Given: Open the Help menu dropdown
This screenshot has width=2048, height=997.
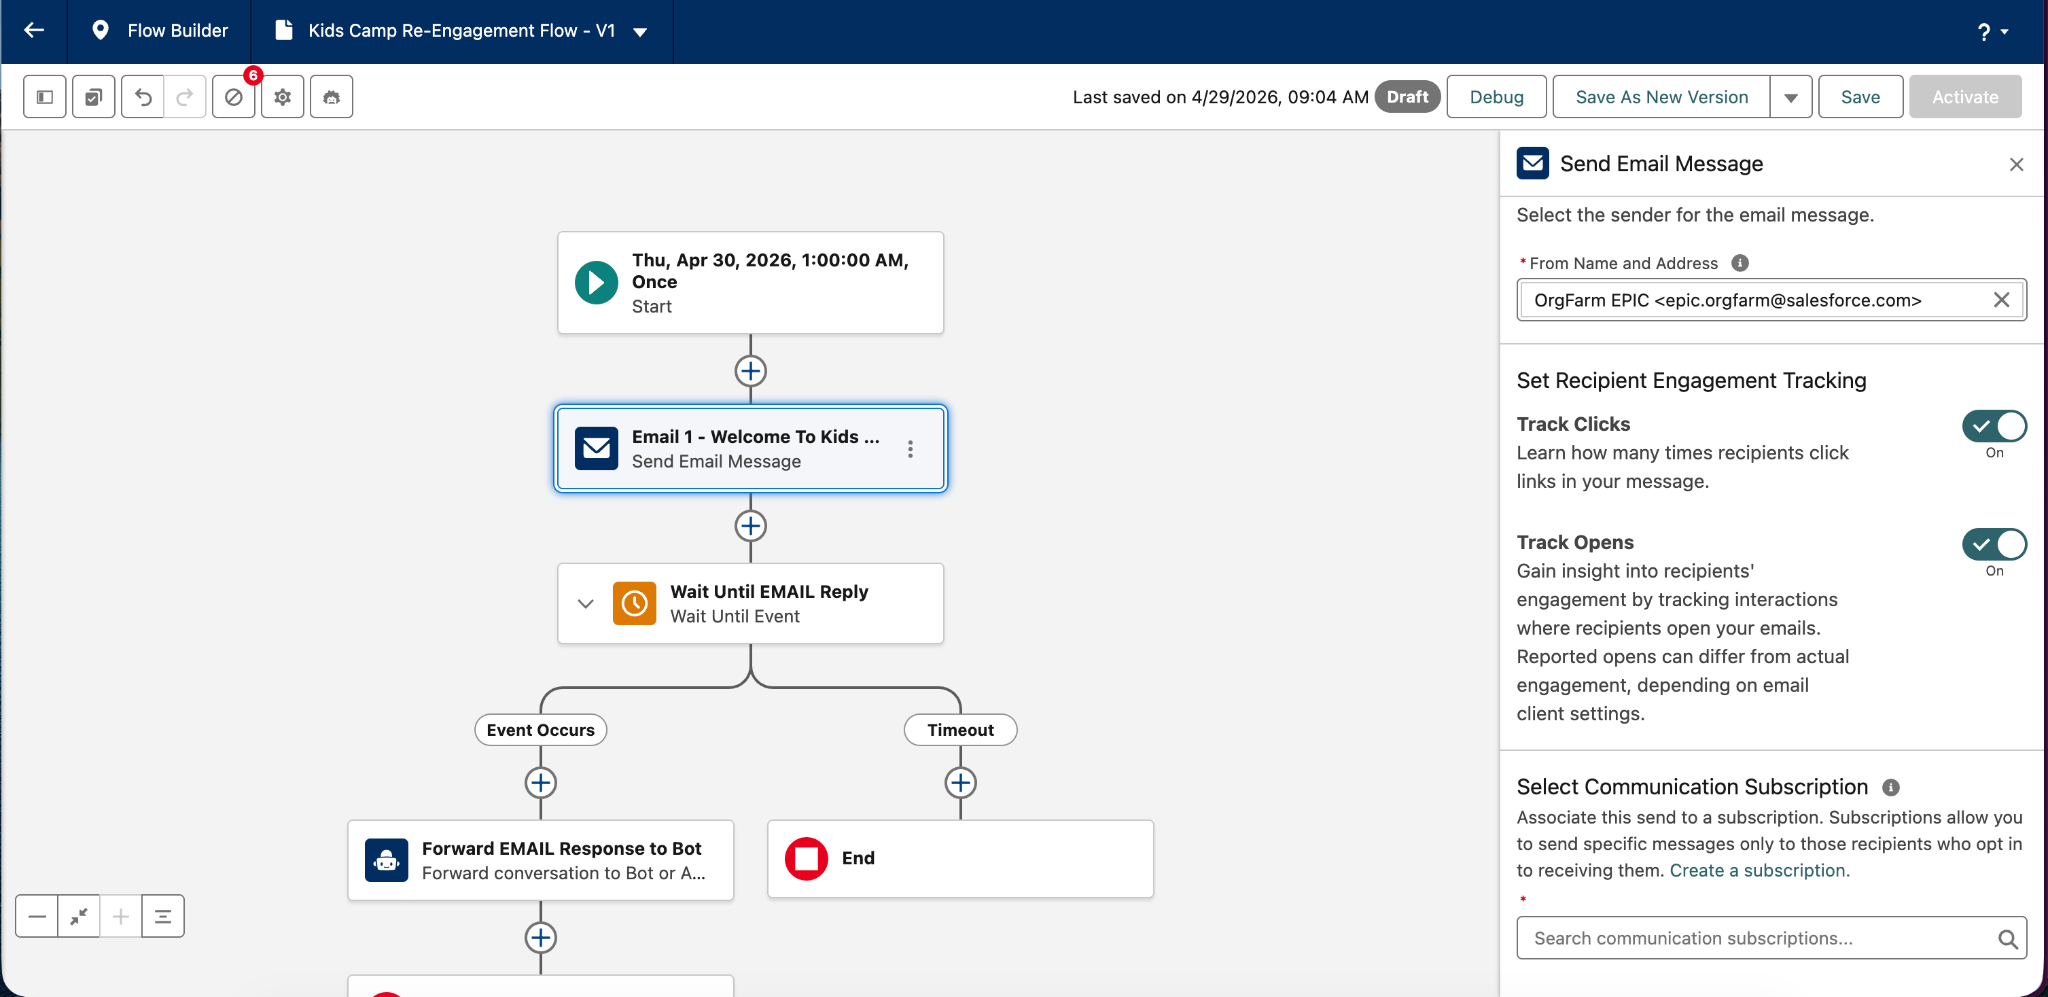Looking at the screenshot, I should pyautogui.click(x=1994, y=32).
